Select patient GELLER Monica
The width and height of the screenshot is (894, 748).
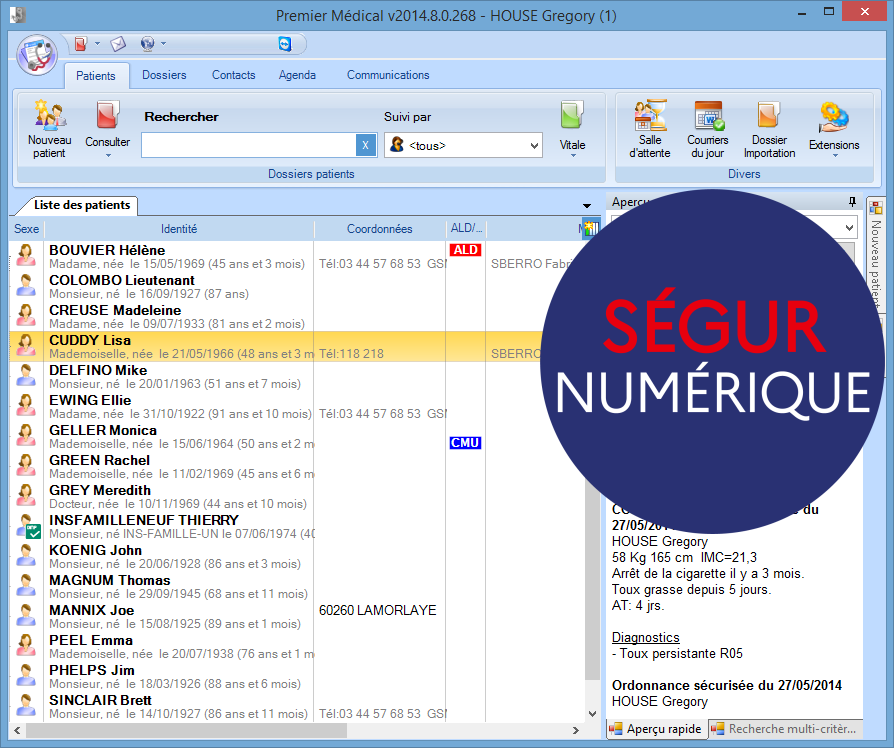coord(296,437)
